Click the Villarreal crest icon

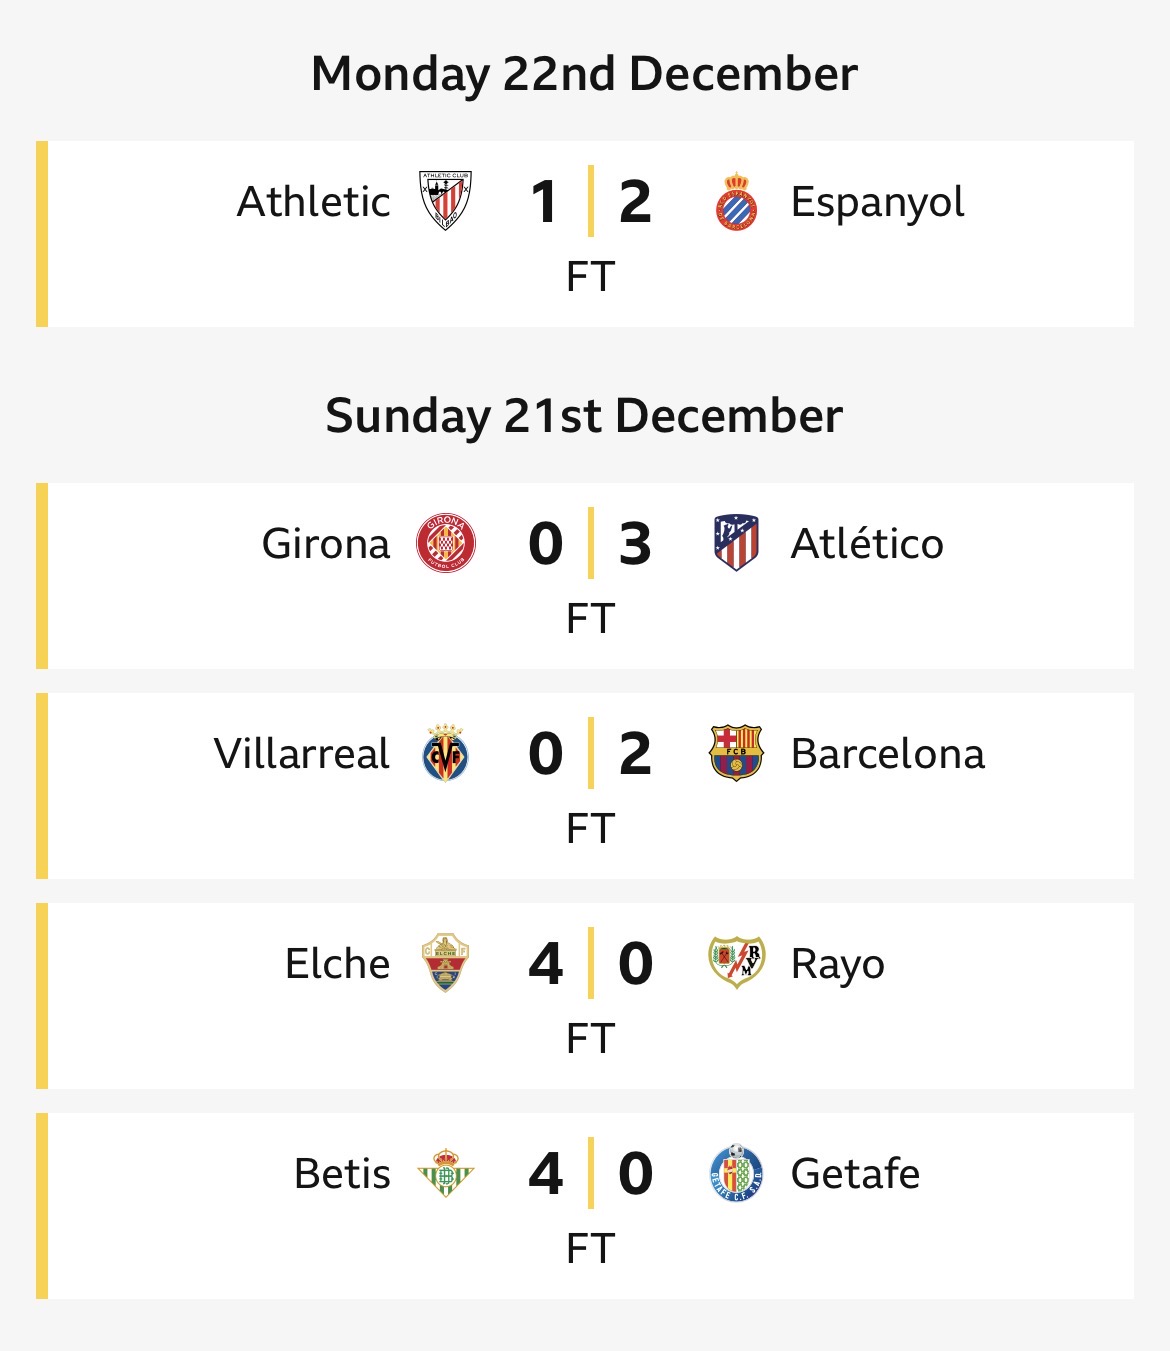pos(445,753)
